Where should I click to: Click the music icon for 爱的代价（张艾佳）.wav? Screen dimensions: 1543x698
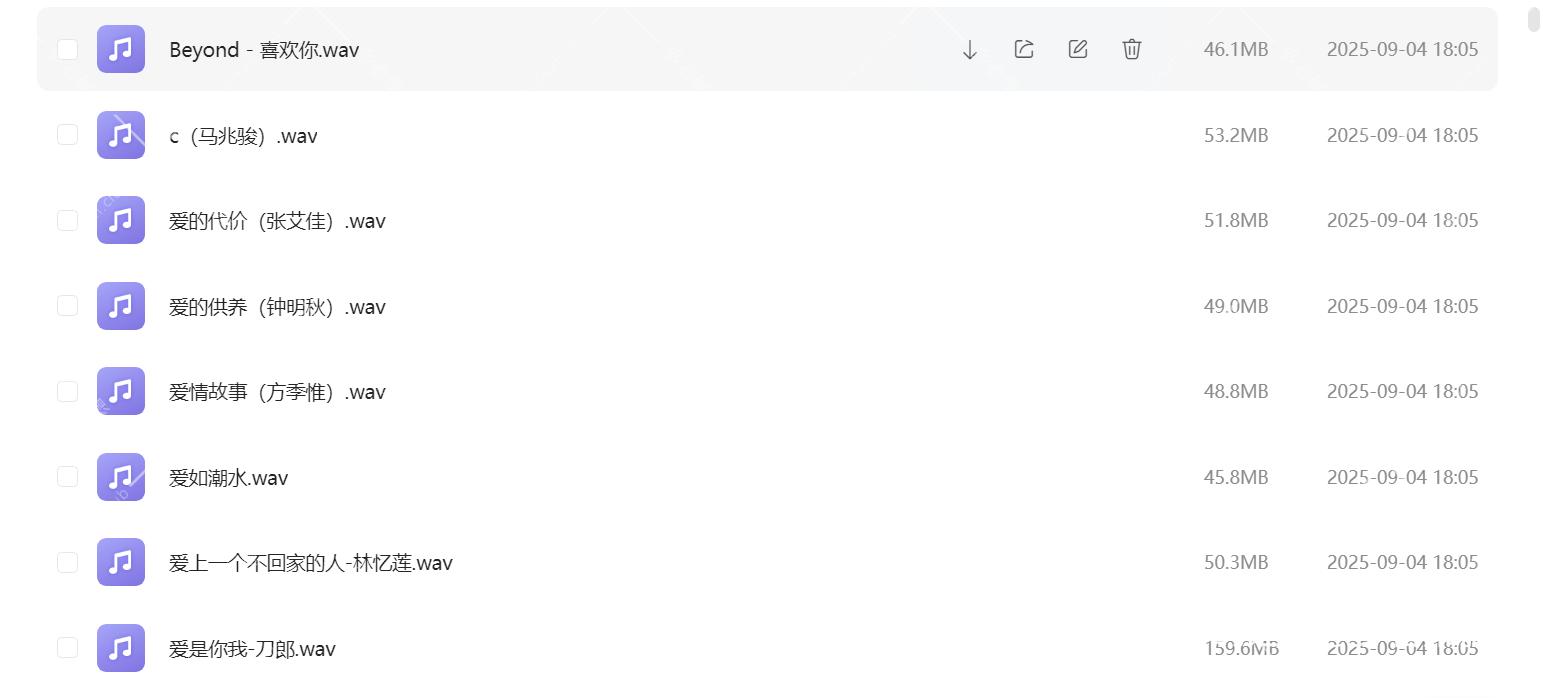tap(120, 219)
